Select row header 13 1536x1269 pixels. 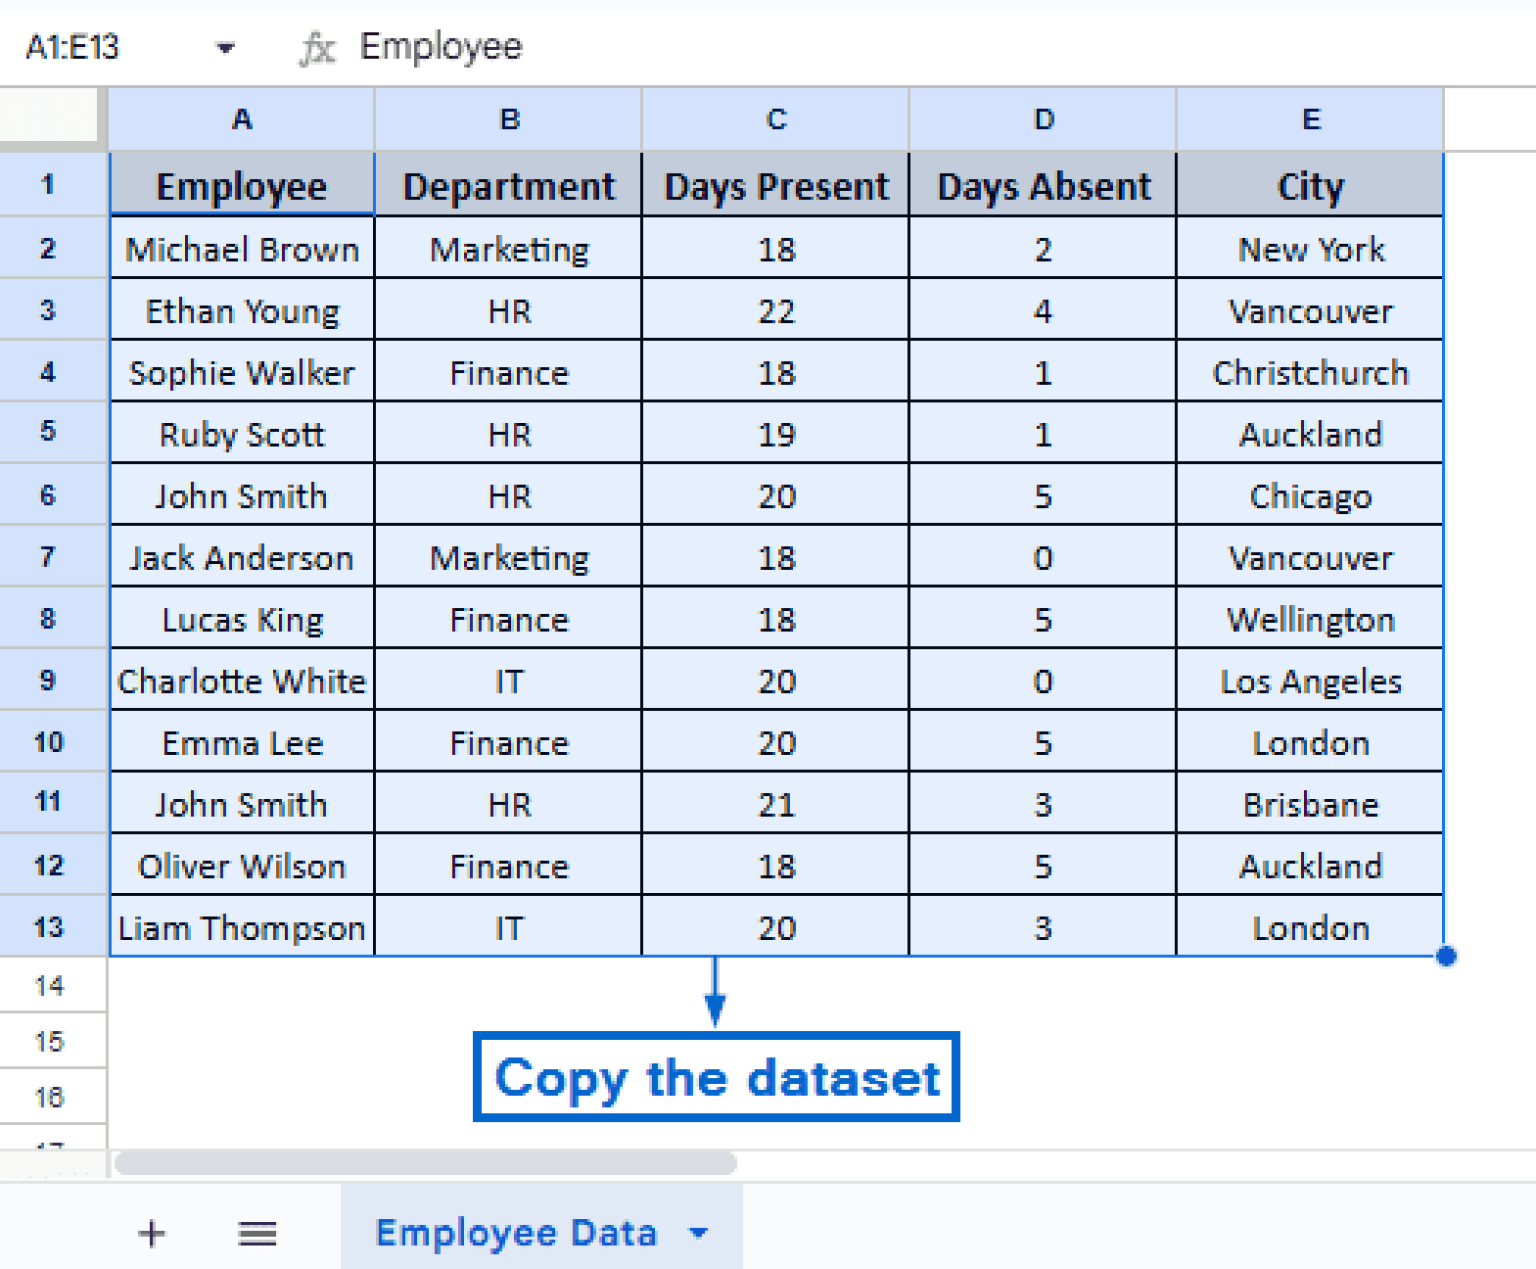tap(52, 927)
